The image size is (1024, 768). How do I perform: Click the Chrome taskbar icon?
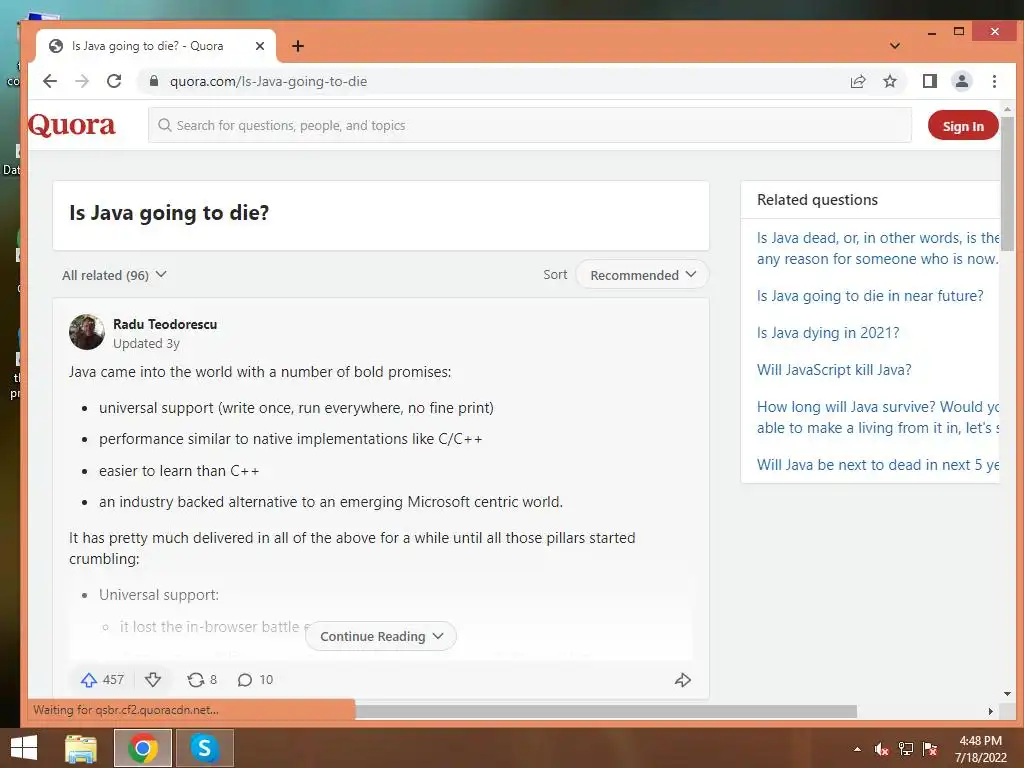click(x=143, y=748)
